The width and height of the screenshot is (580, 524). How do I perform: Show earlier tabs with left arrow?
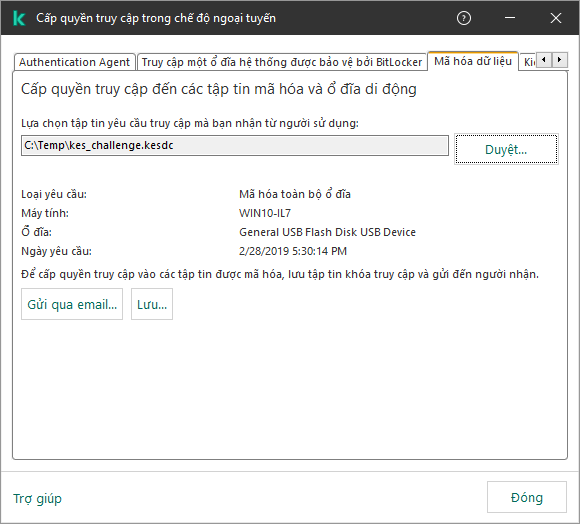[544, 60]
